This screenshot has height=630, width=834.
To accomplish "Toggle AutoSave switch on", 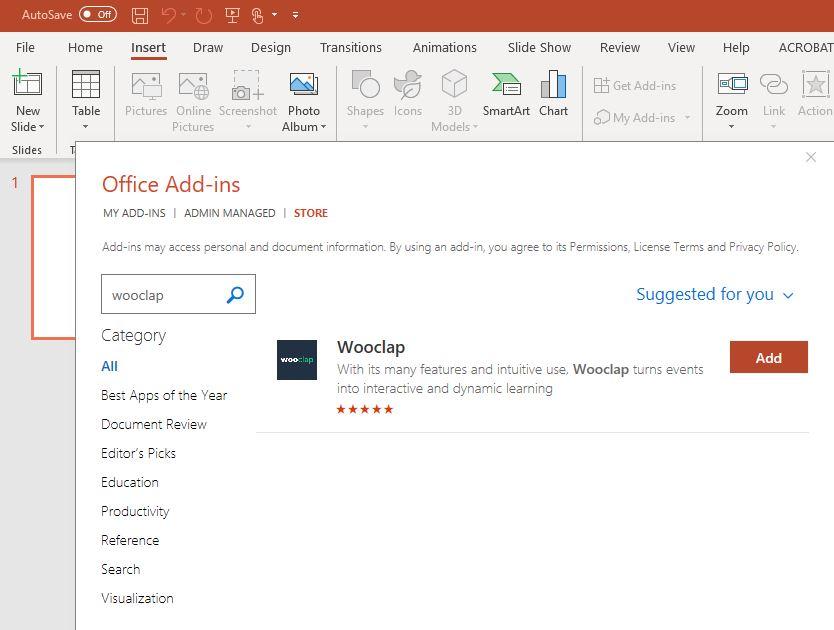I will (x=98, y=15).
